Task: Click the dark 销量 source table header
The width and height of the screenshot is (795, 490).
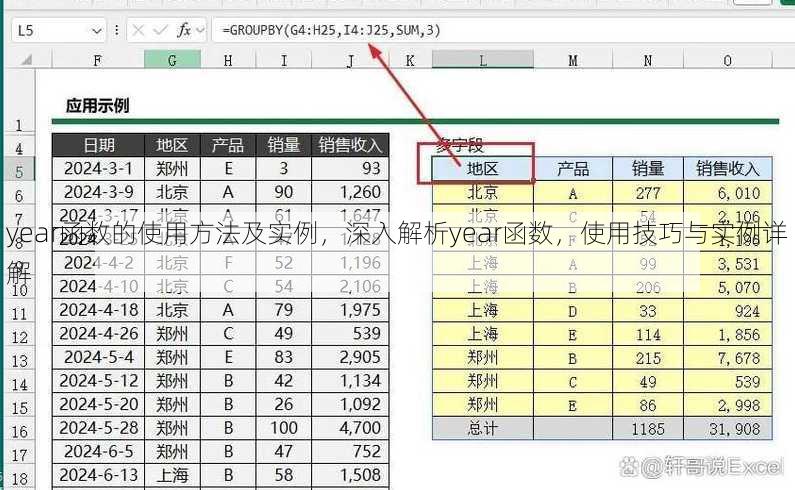Action: pyautogui.click(x=284, y=145)
